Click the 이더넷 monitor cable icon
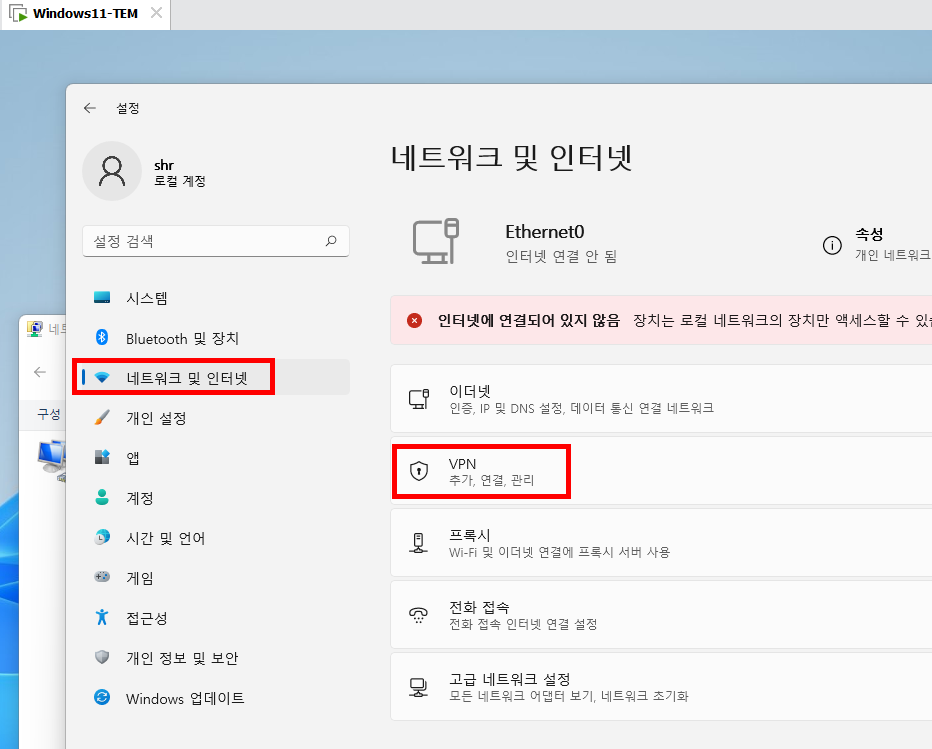 tap(418, 399)
